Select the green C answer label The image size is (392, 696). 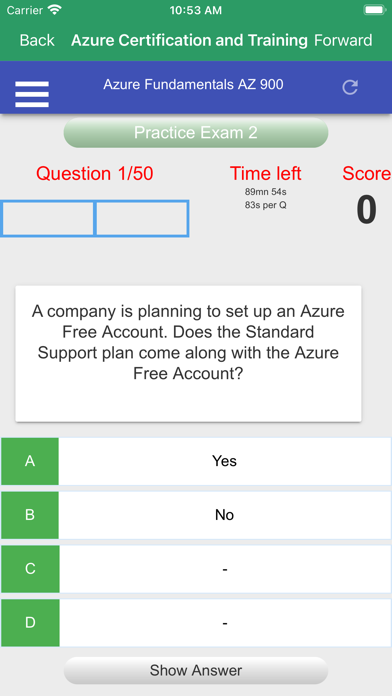pyautogui.click(x=30, y=569)
